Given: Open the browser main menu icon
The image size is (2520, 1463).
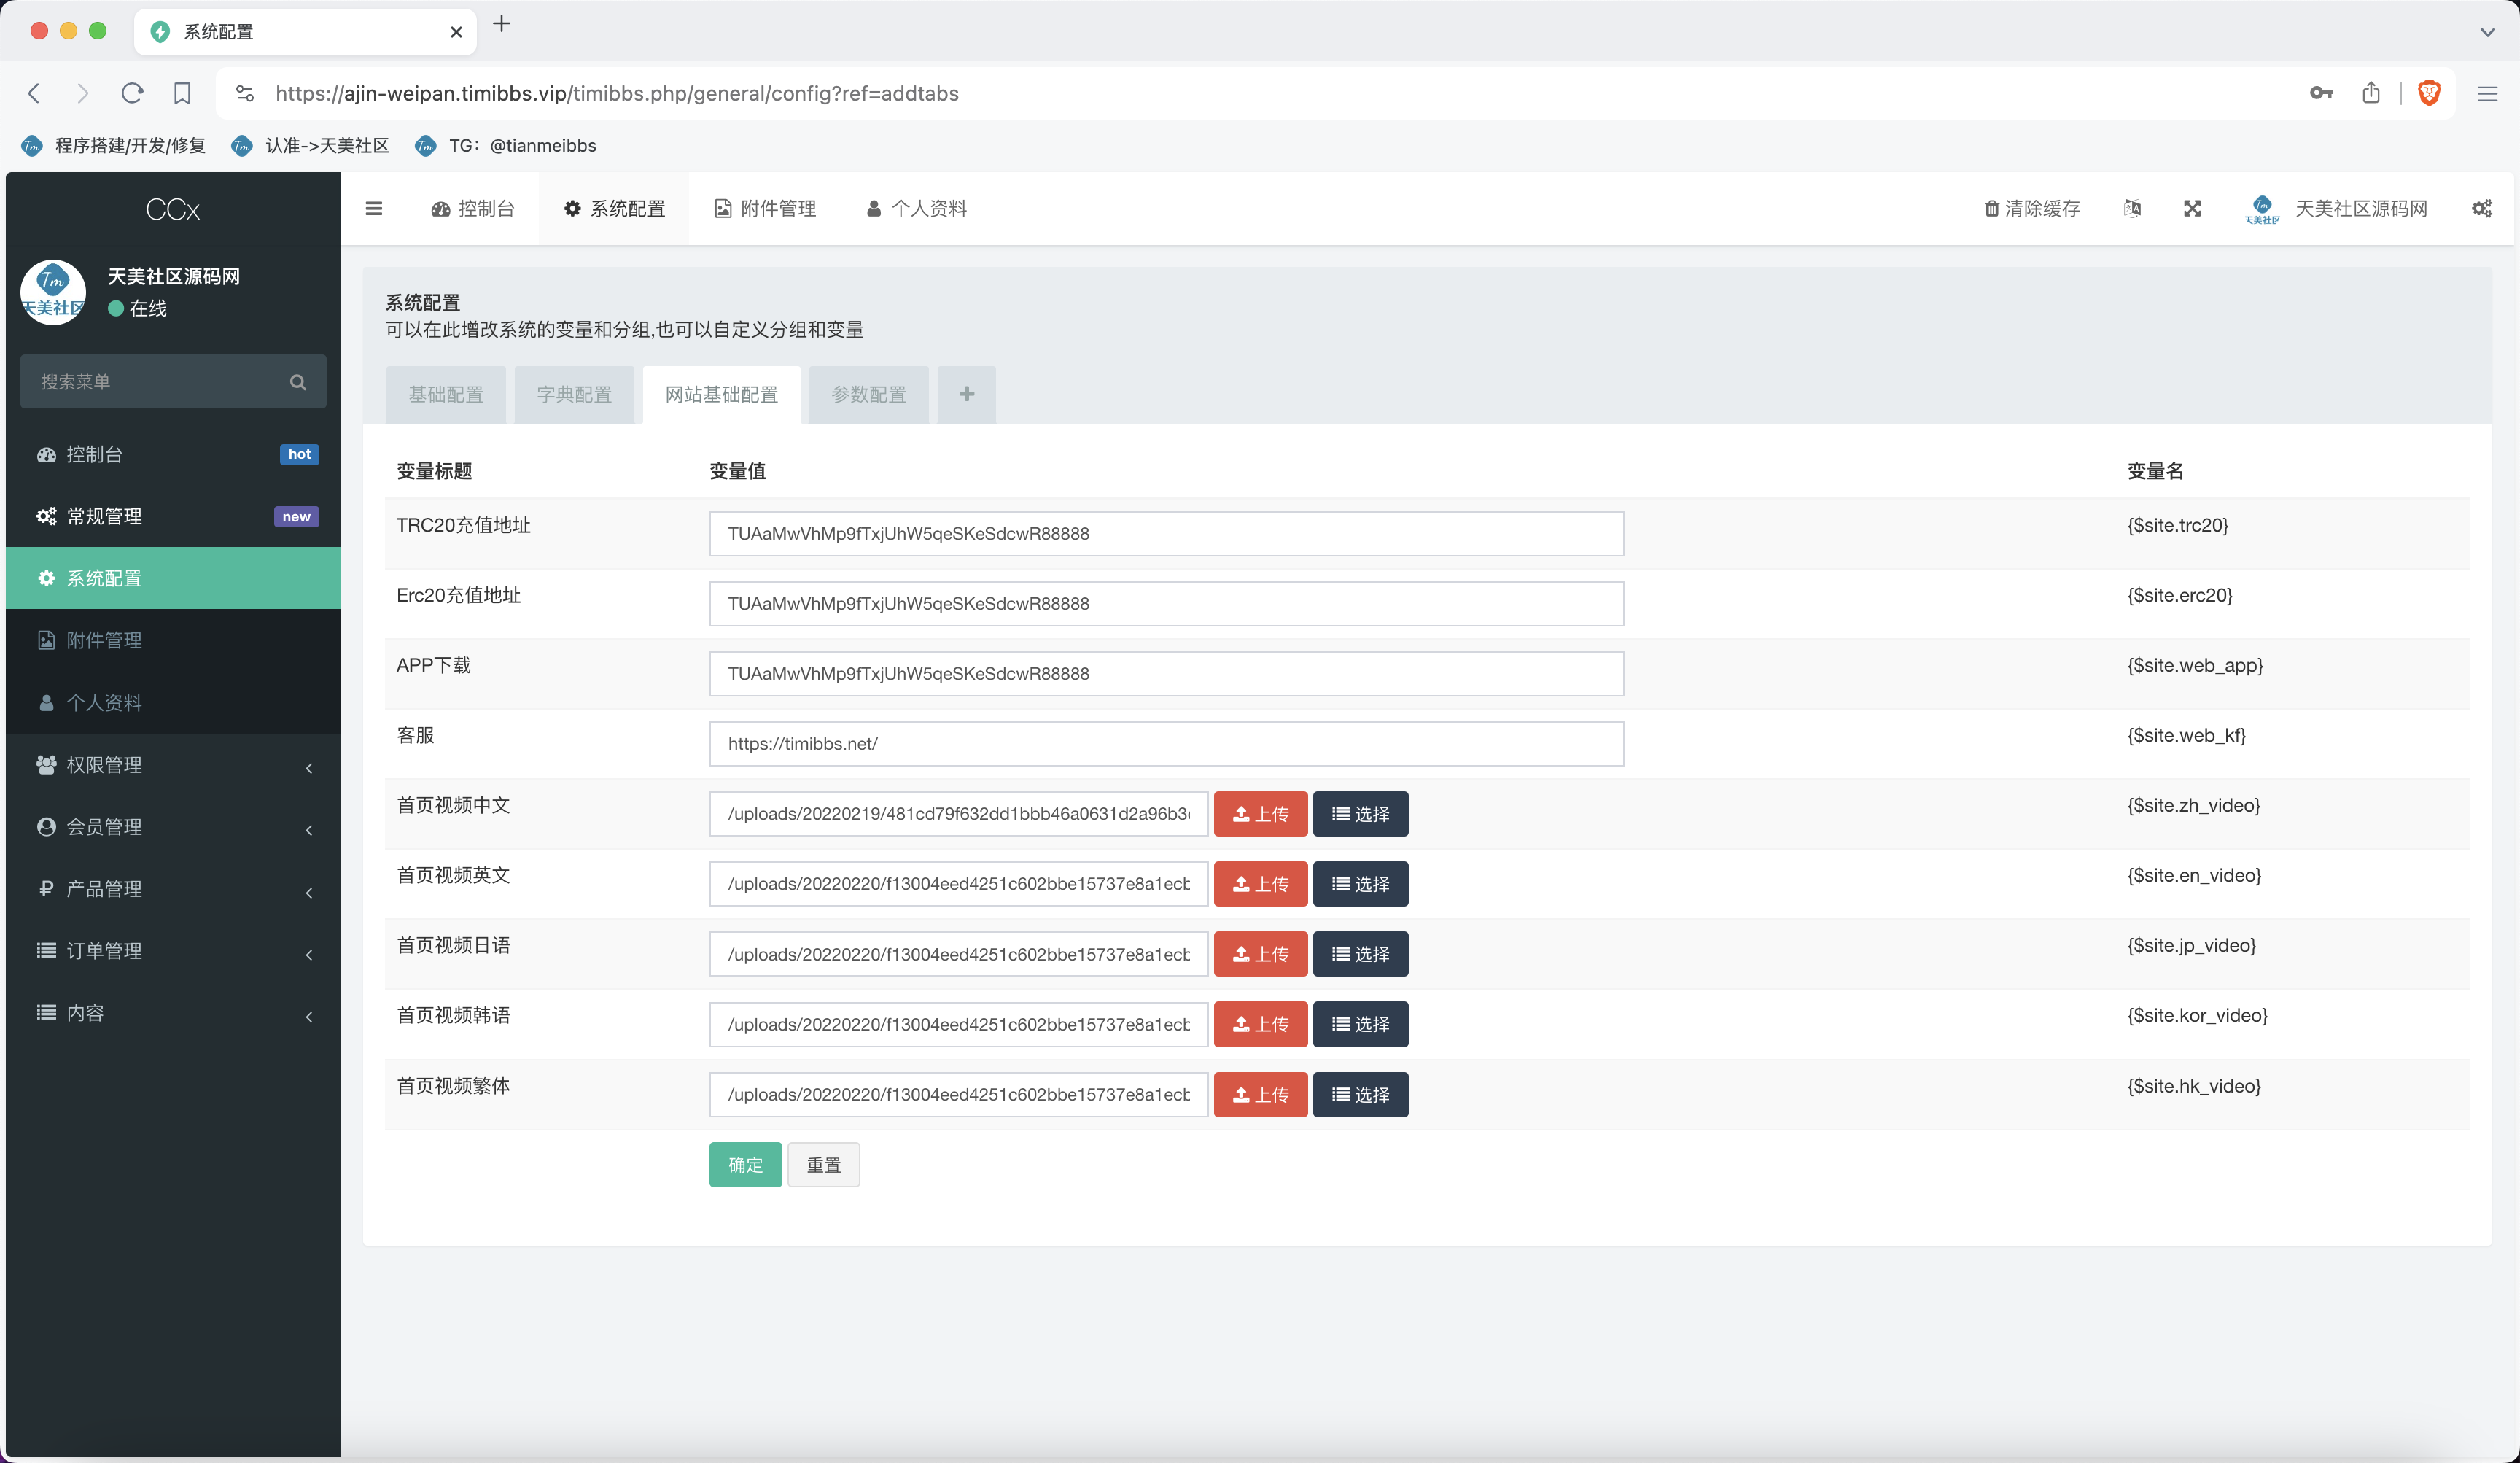Looking at the screenshot, I should tap(2488, 93).
